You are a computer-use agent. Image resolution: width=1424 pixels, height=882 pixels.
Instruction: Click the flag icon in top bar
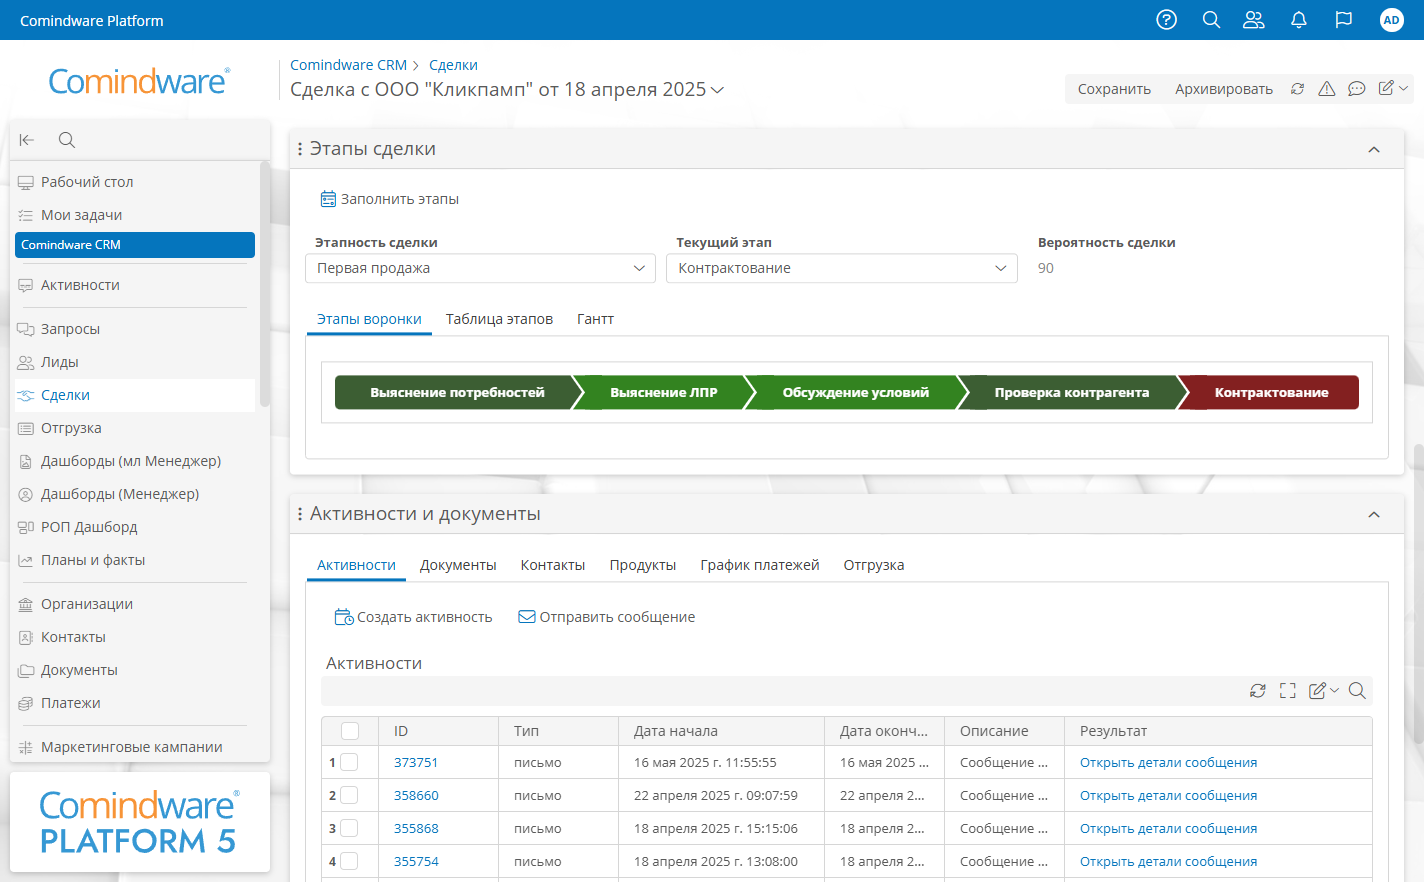pos(1344,20)
